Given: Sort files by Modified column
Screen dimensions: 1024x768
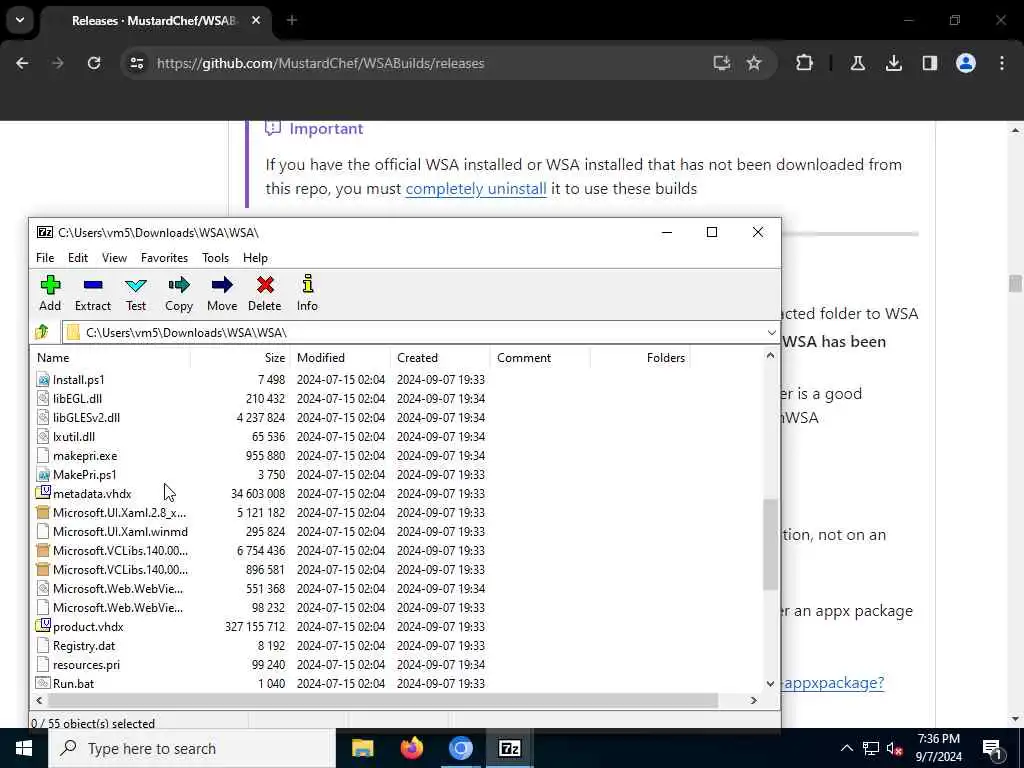Looking at the screenshot, I should [341, 358].
